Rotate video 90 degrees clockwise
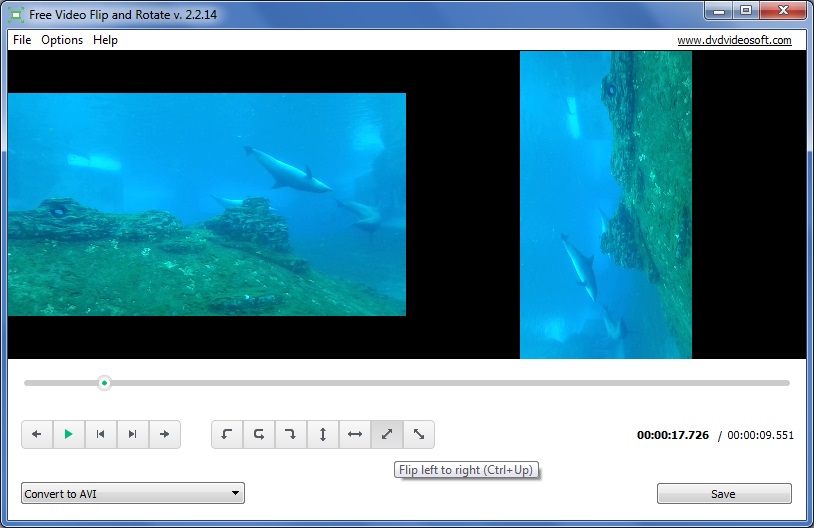This screenshot has height=528, width=814. pyautogui.click(x=291, y=434)
